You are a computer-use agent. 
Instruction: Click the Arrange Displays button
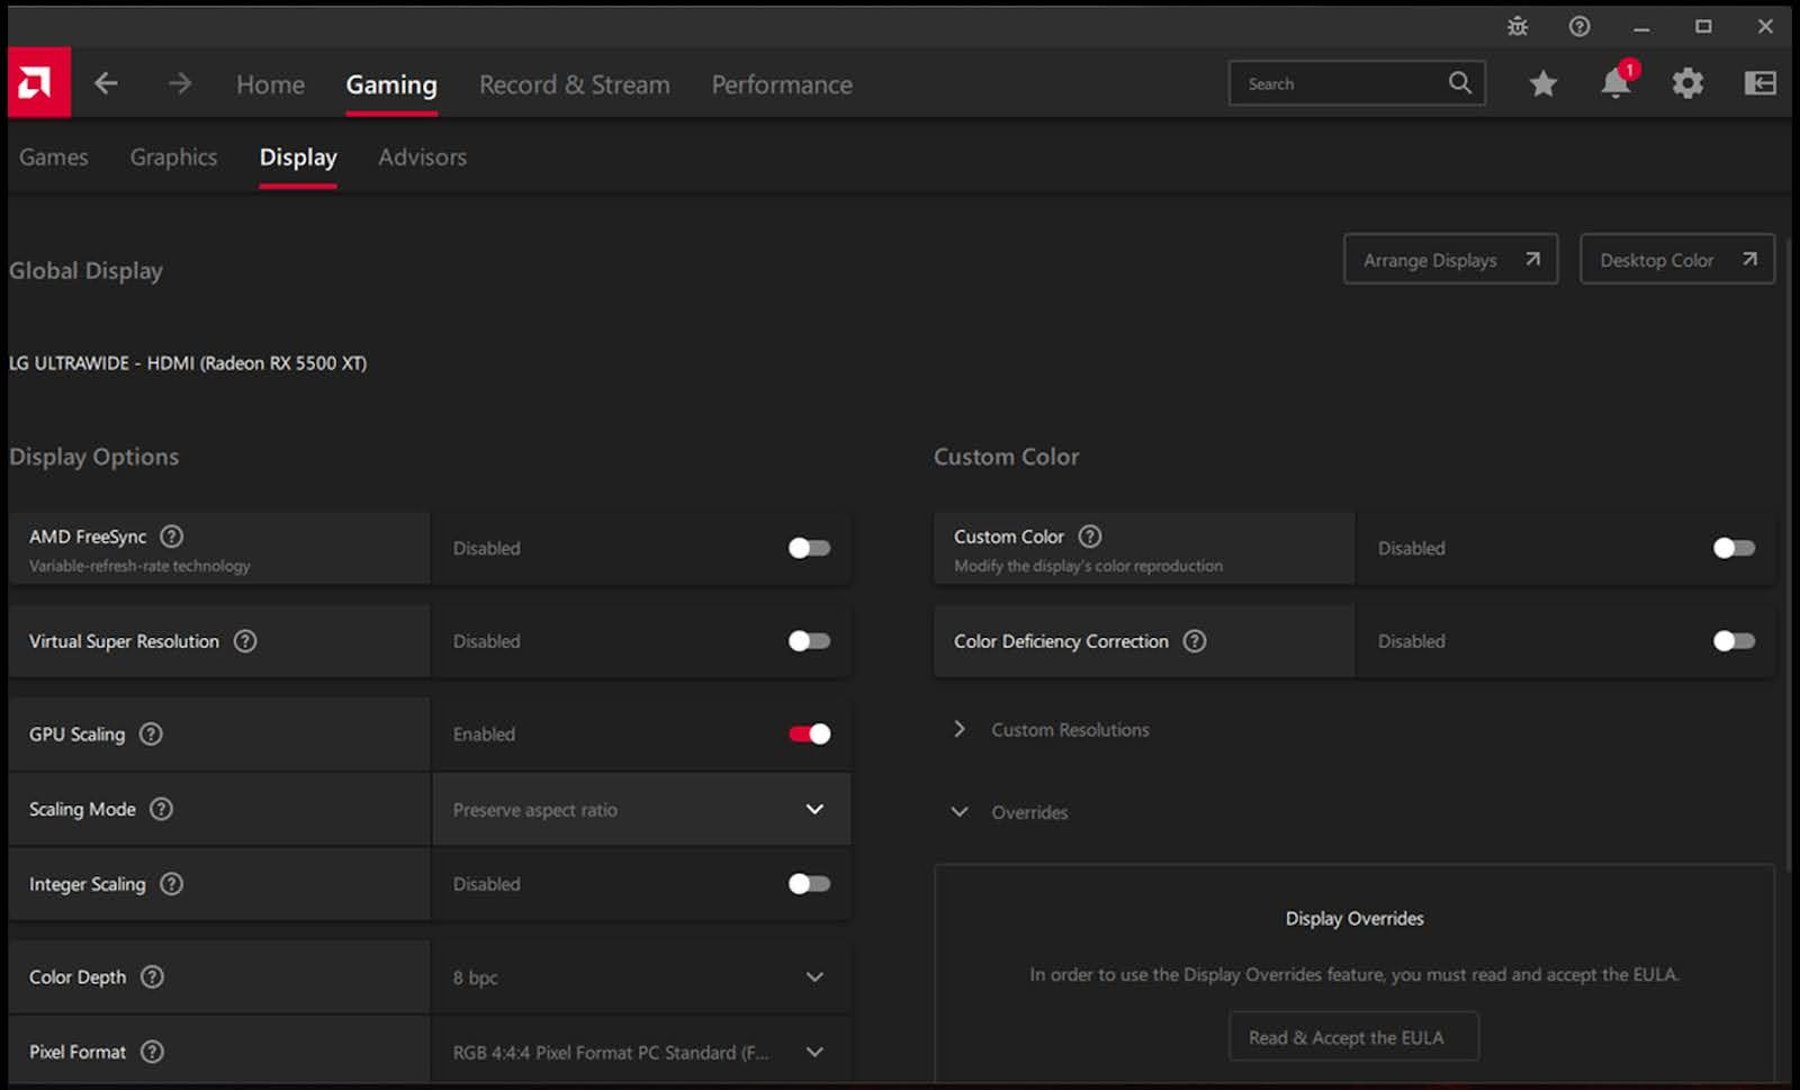point(1450,259)
